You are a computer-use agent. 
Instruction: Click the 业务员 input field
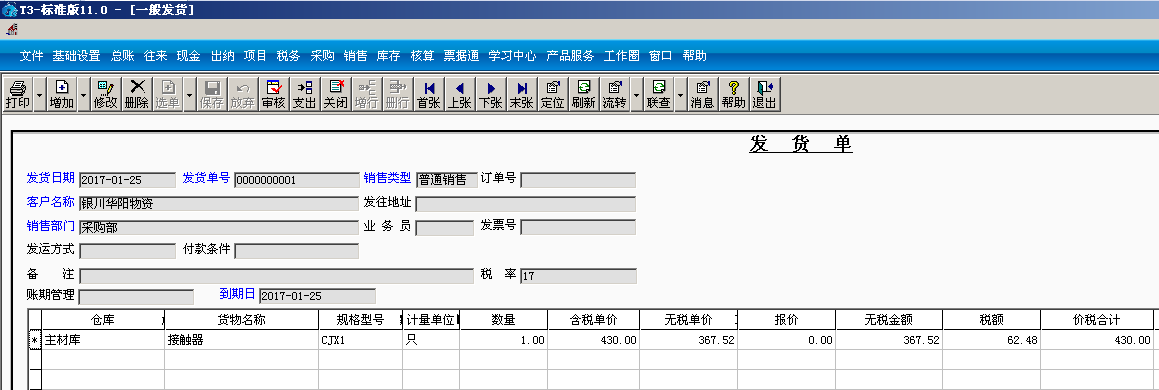point(444,228)
